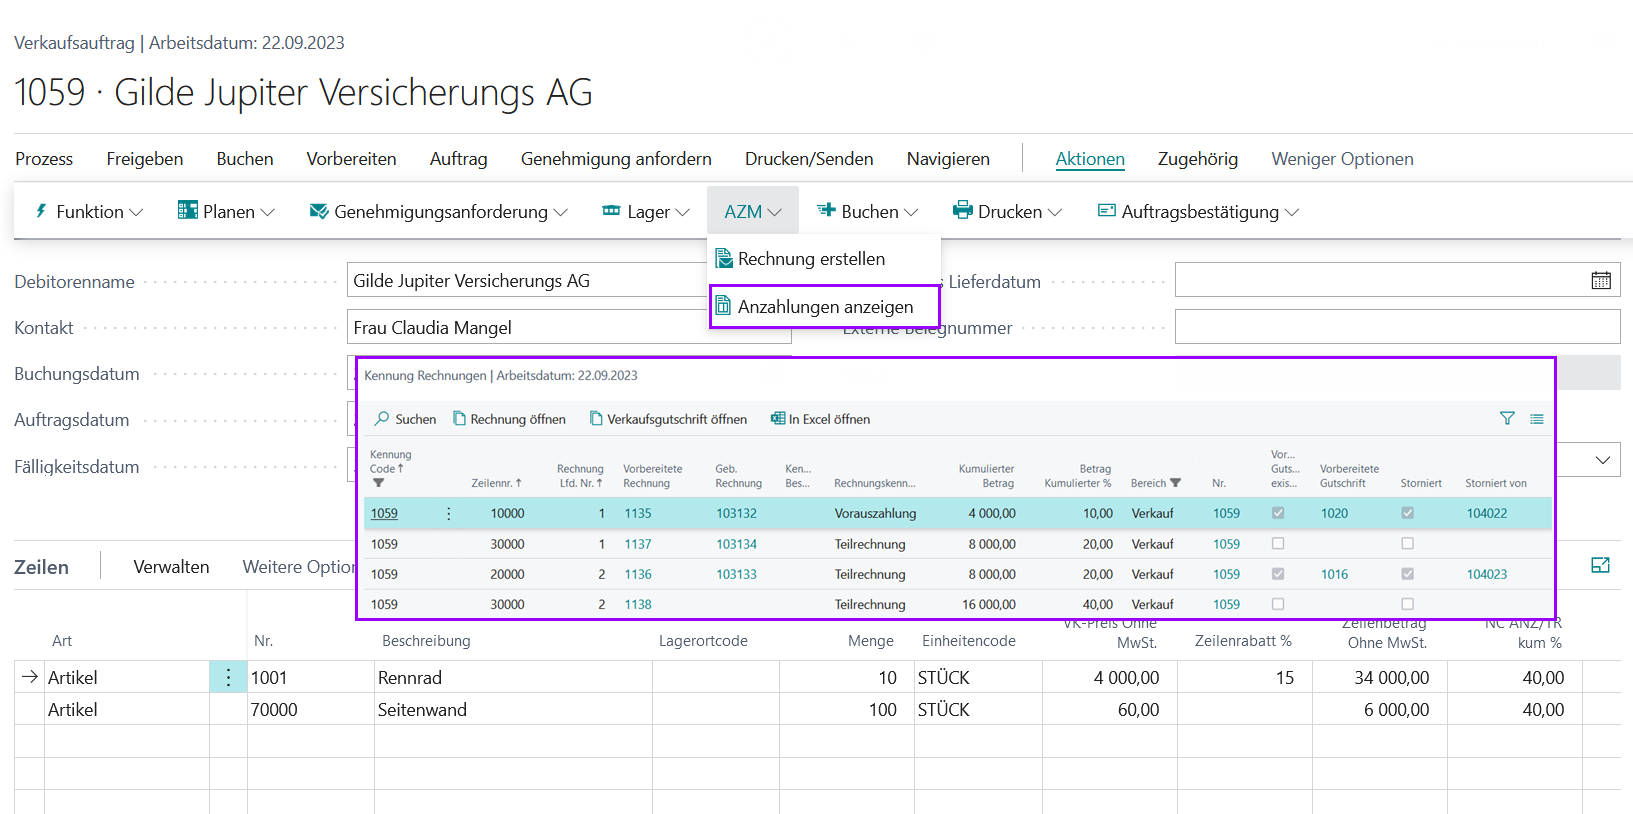Toggle Vor. Guts. exis. checkbox for Rechnung 1136
1633x814 pixels.
tap(1278, 574)
